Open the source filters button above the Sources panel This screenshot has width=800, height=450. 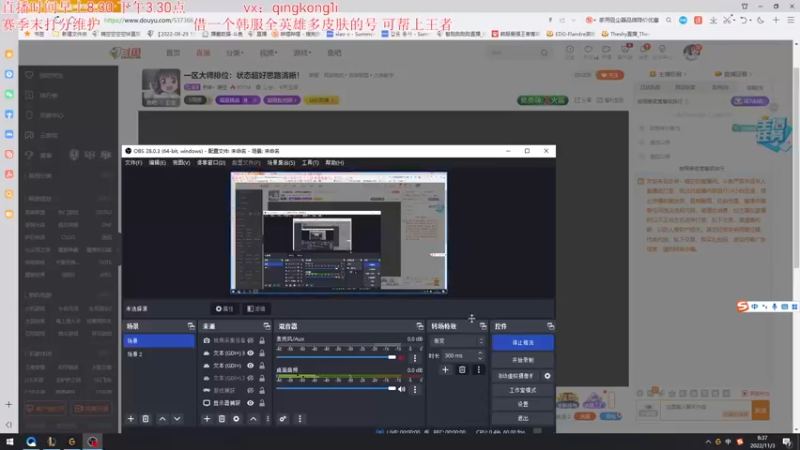click(x=256, y=309)
